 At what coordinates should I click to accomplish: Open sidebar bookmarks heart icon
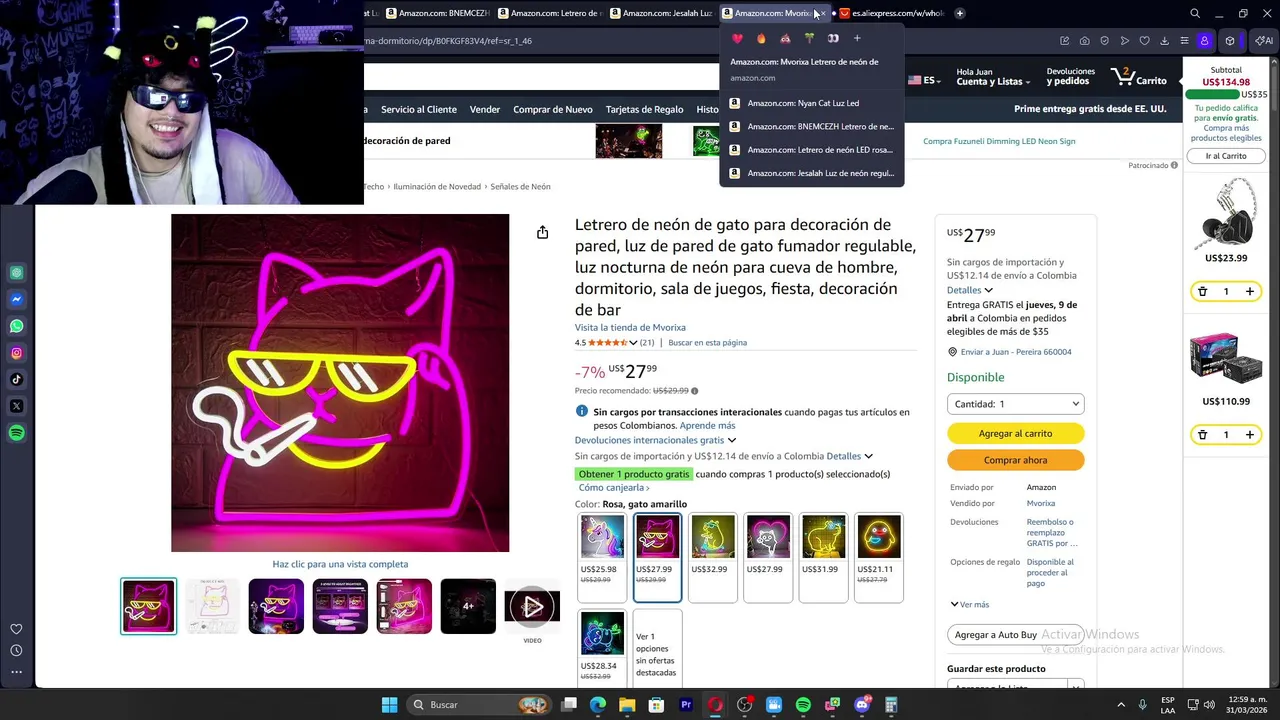(16, 629)
